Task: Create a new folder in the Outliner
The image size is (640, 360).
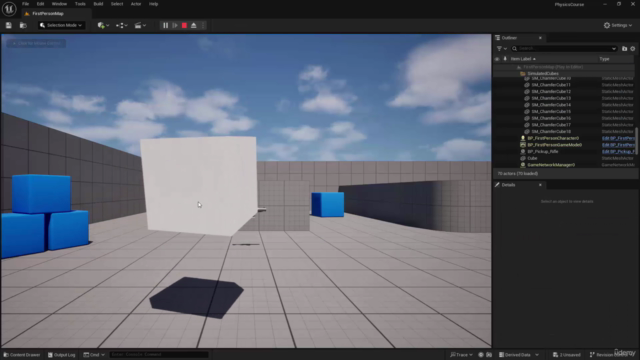Action: click(x=624, y=49)
